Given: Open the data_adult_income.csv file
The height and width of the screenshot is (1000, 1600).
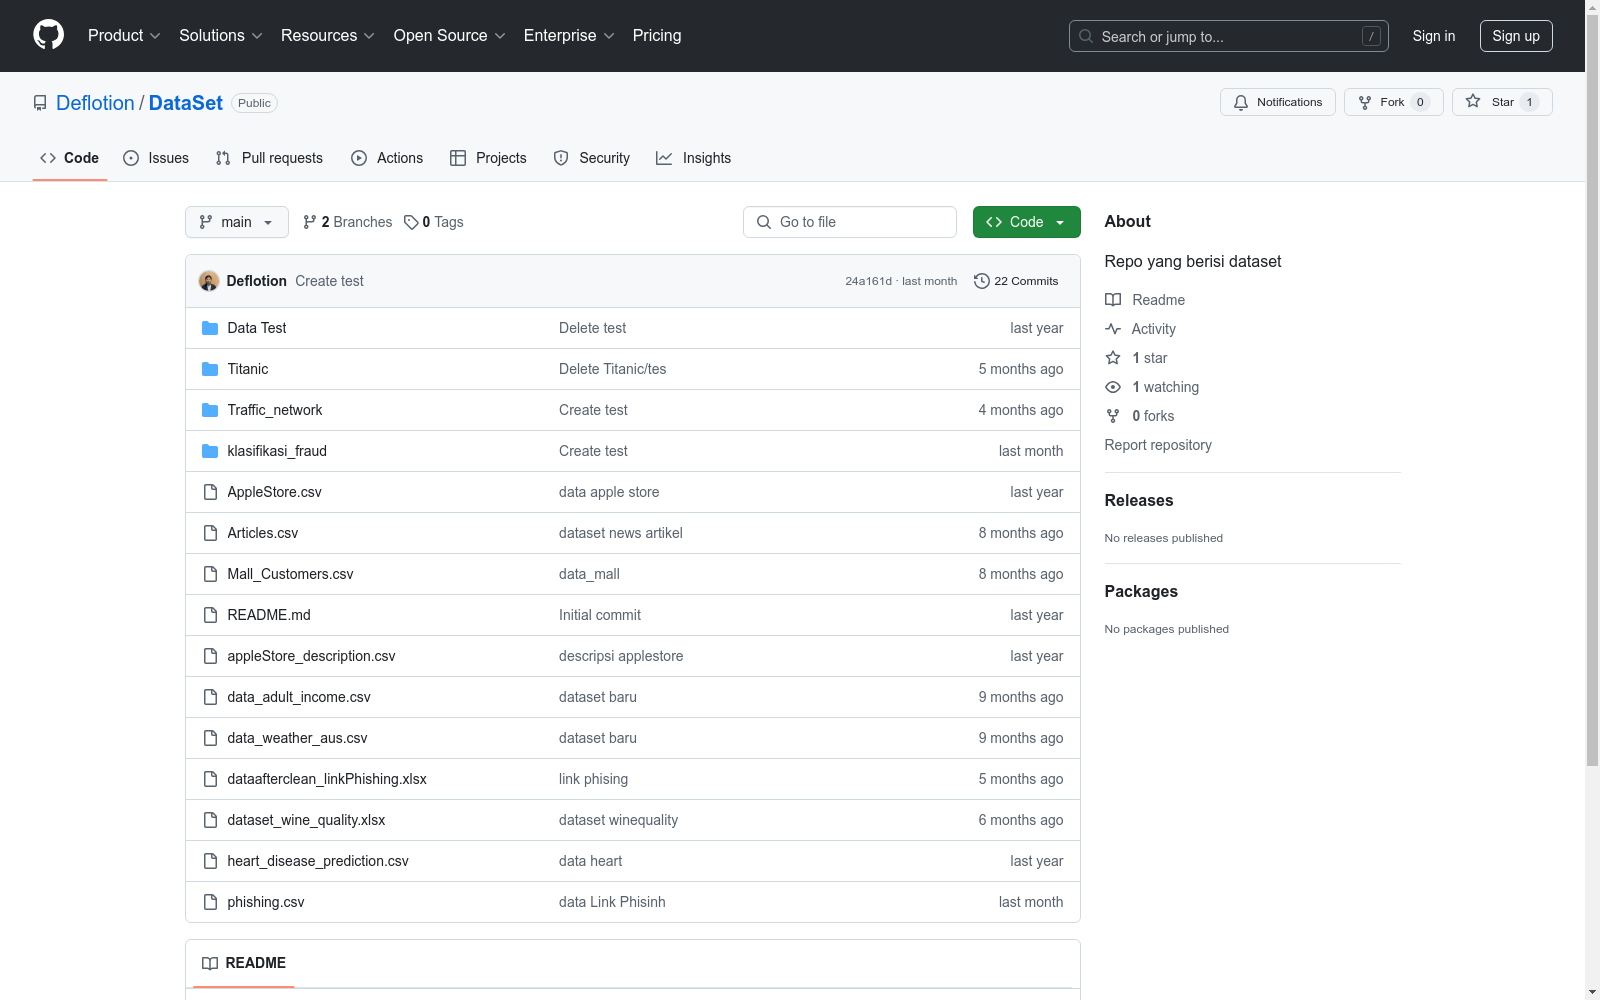Looking at the screenshot, I should point(299,697).
